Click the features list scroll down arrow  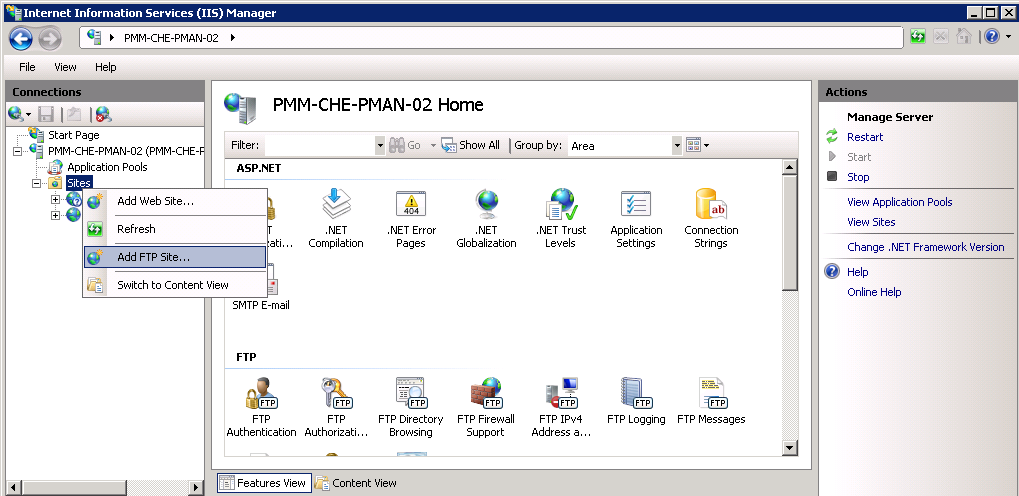pos(790,447)
